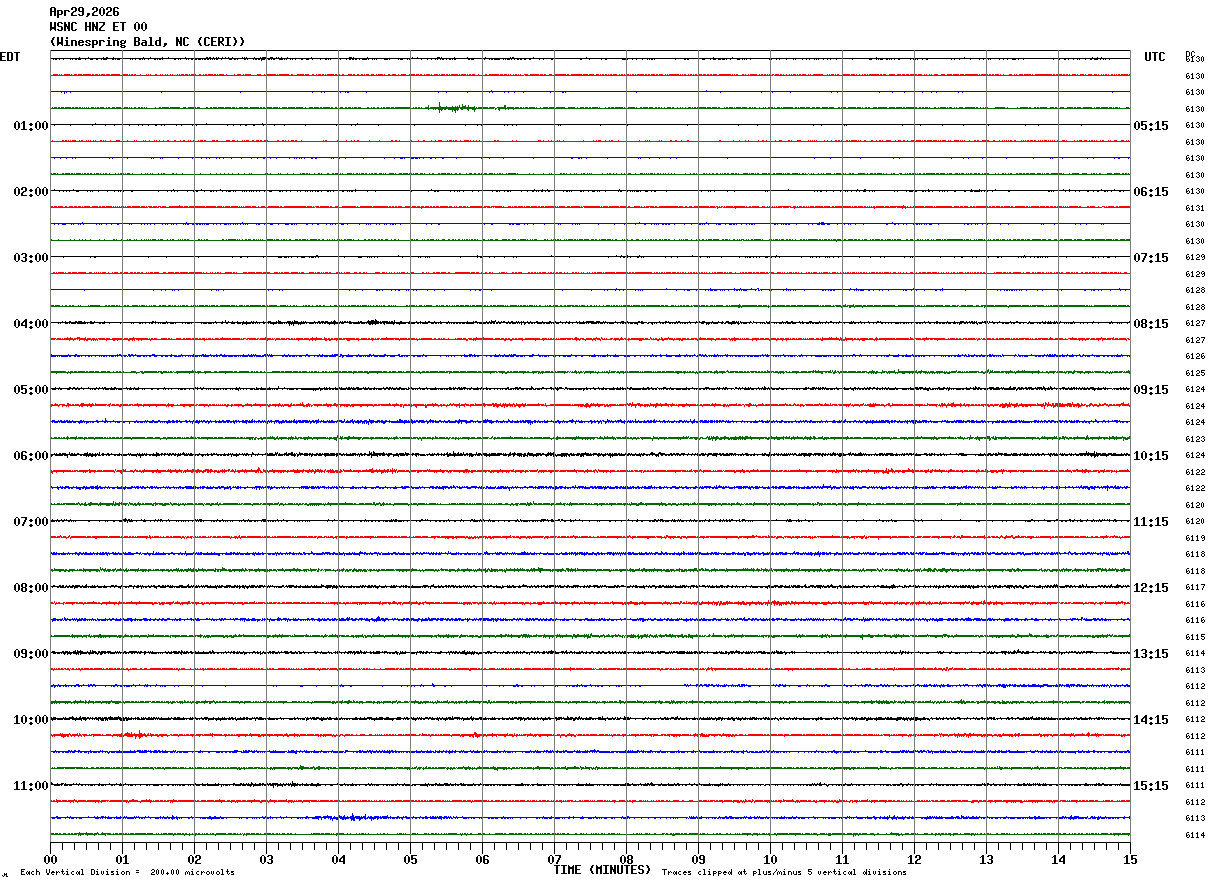Click the UTC time zone label
1210x886 pixels.
point(1155,57)
